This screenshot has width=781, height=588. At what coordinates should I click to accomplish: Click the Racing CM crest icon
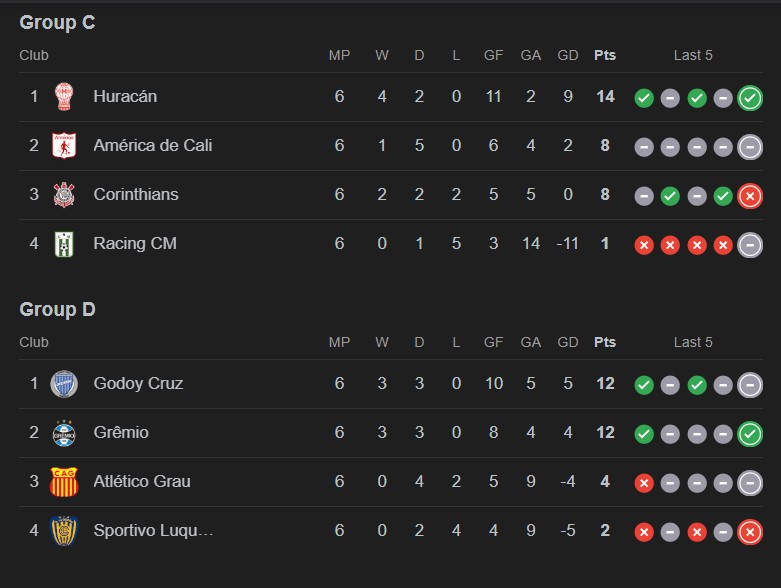click(64, 244)
